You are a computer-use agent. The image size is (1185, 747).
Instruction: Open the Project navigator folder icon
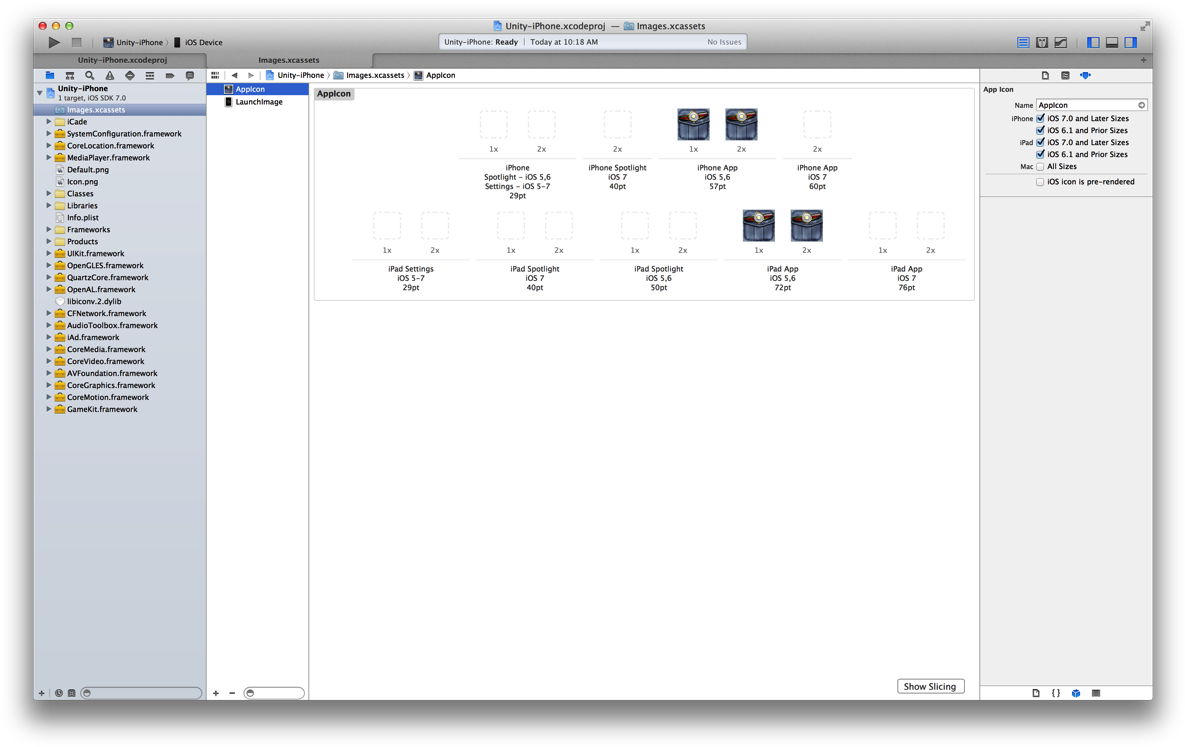click(x=49, y=74)
